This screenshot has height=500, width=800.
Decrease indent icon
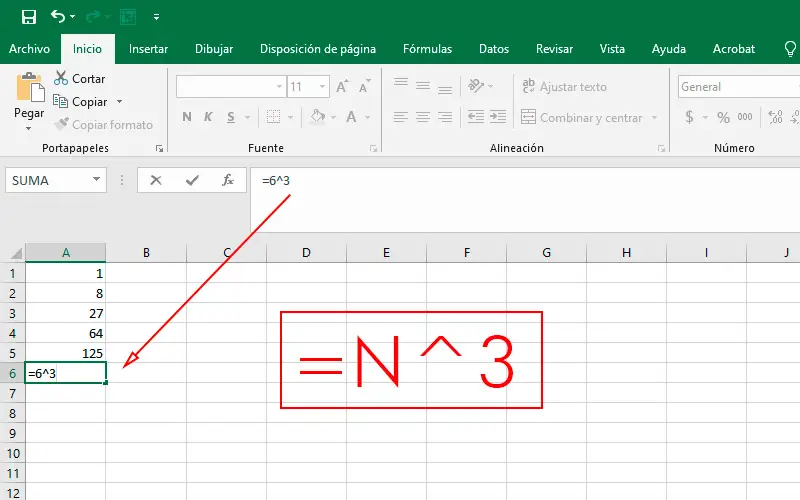pos(476,117)
